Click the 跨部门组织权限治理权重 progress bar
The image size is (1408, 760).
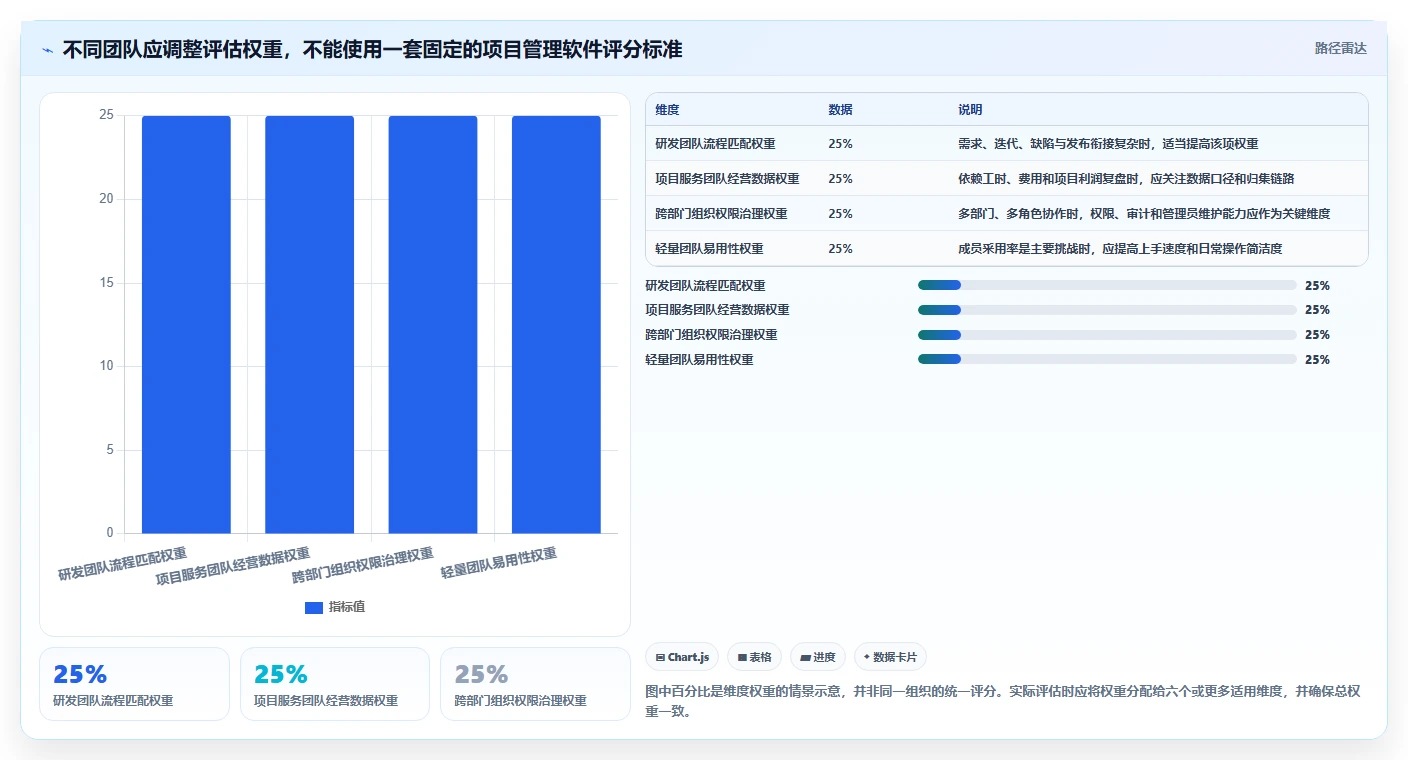point(1107,335)
